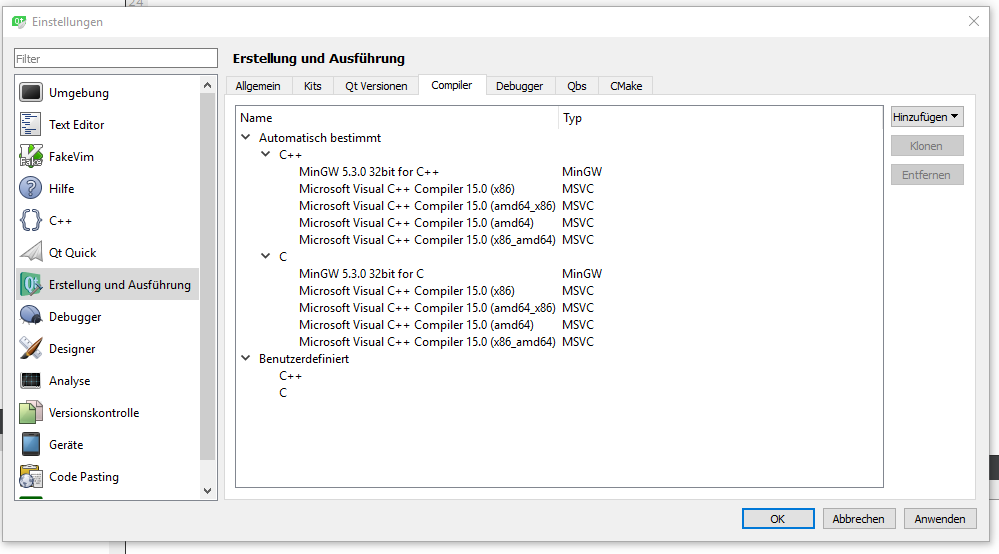The height and width of the screenshot is (554, 999).
Task: Click the Analyse monitor icon
Action: click(x=31, y=380)
